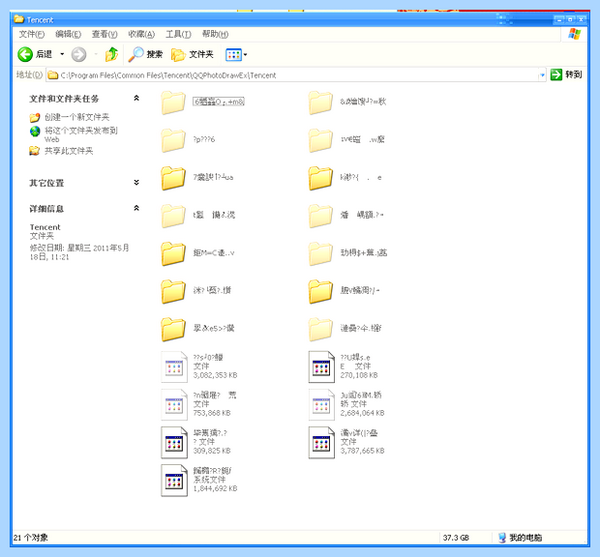Click the Windows flag logo
600x557 pixels.
point(574,34)
